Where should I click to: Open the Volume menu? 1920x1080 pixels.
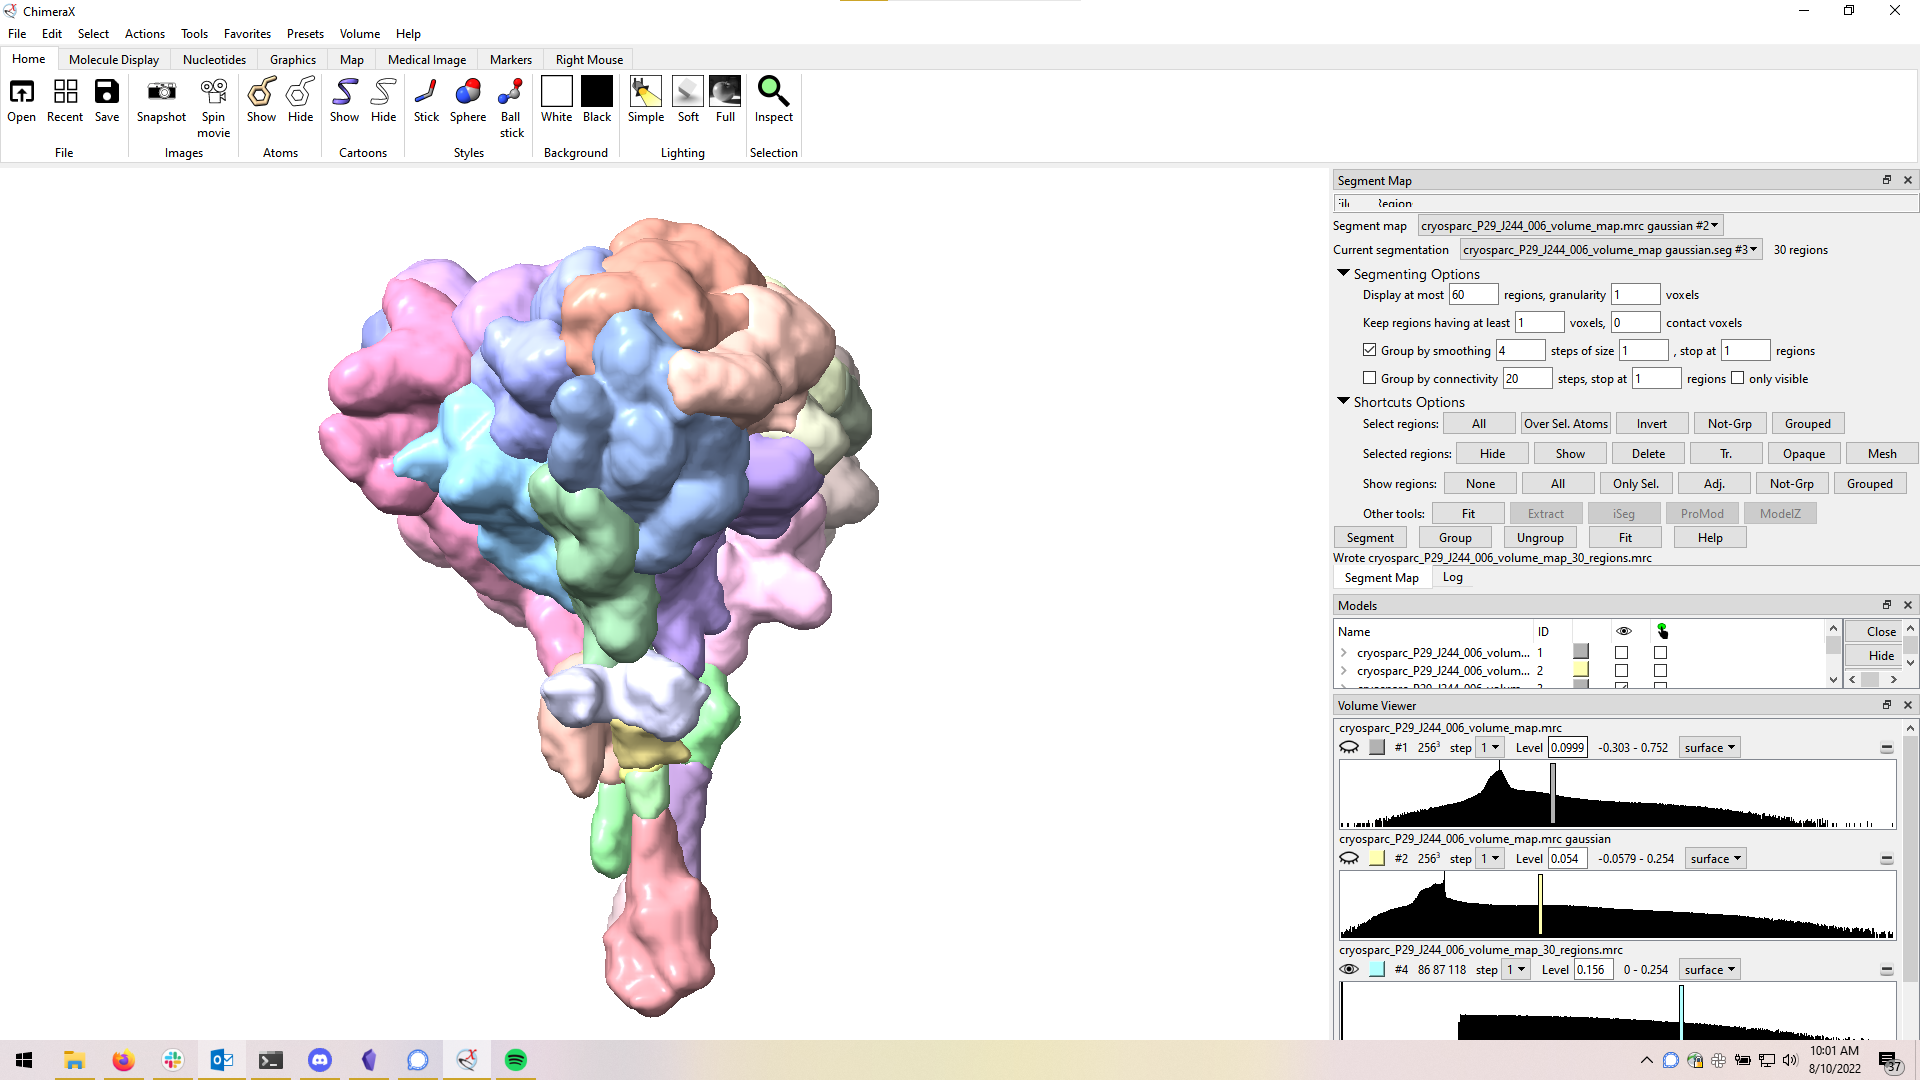click(359, 33)
